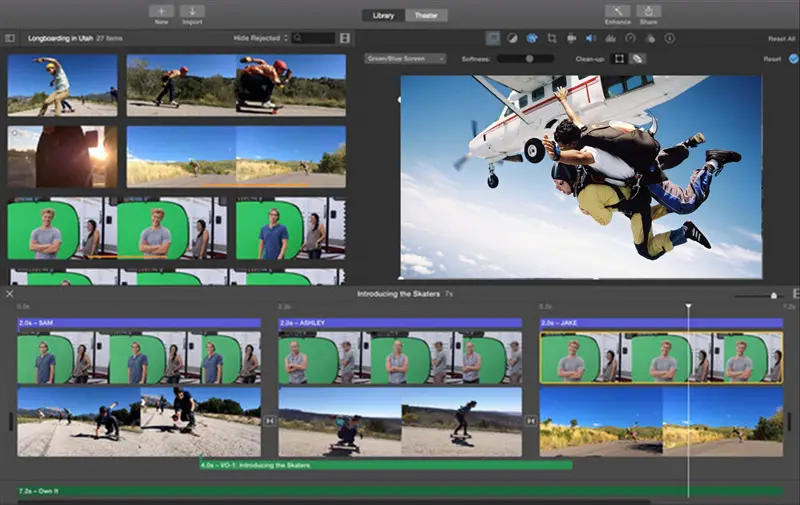The image size is (800, 505).
Task: Open the Color Correction palette icon
Action: [x=532, y=38]
